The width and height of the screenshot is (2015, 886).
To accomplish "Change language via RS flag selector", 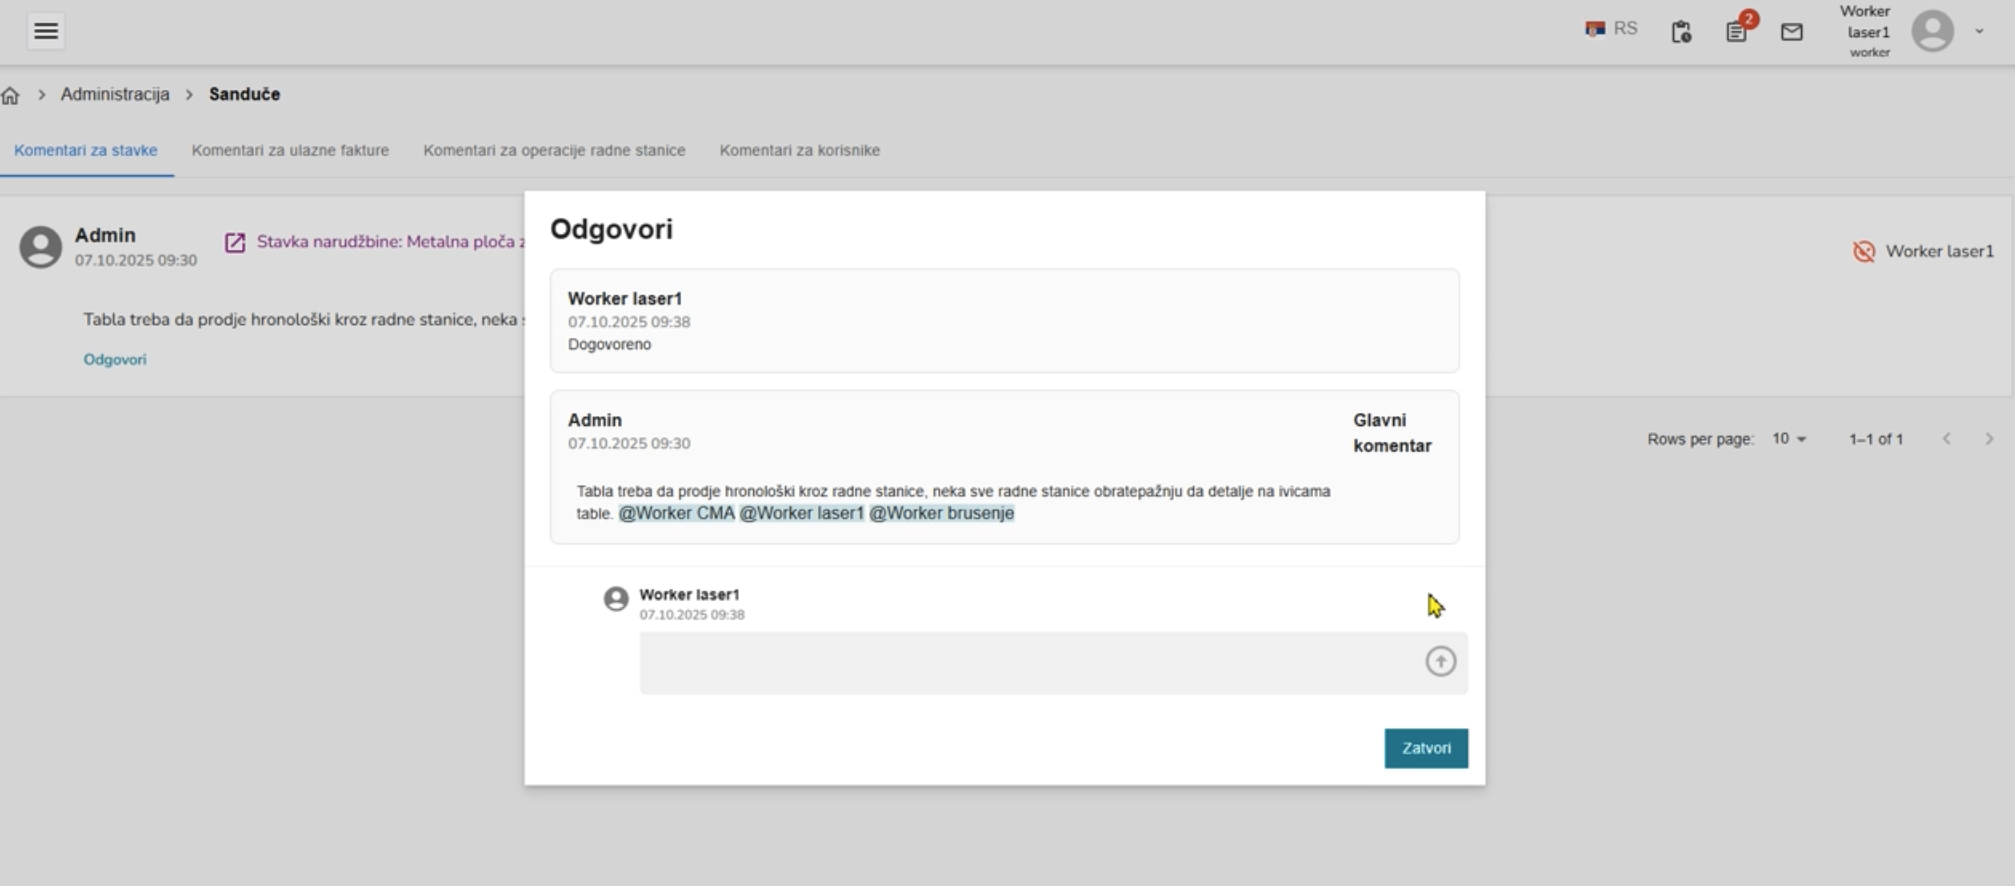I will coord(1611,29).
